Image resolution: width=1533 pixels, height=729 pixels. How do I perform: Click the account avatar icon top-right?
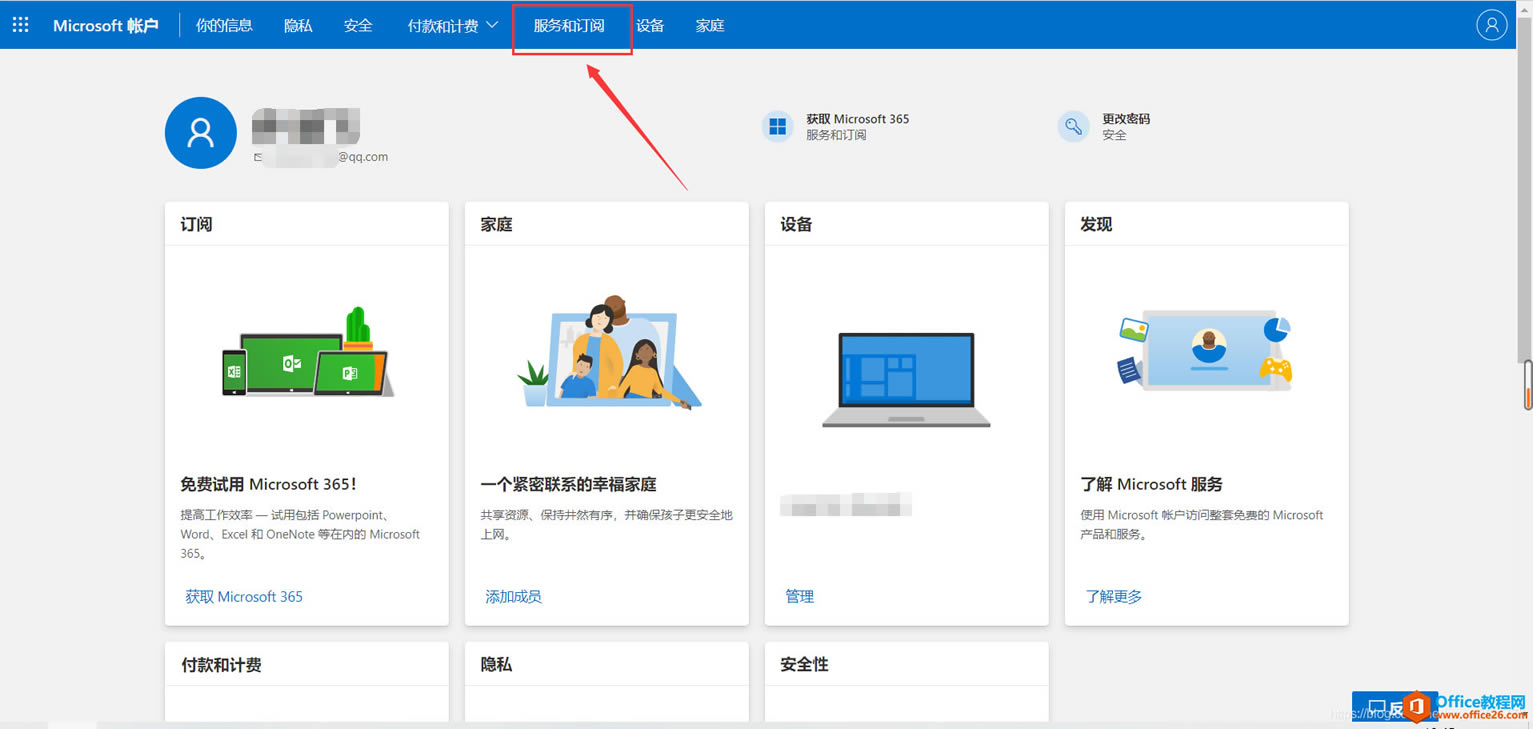(1491, 24)
